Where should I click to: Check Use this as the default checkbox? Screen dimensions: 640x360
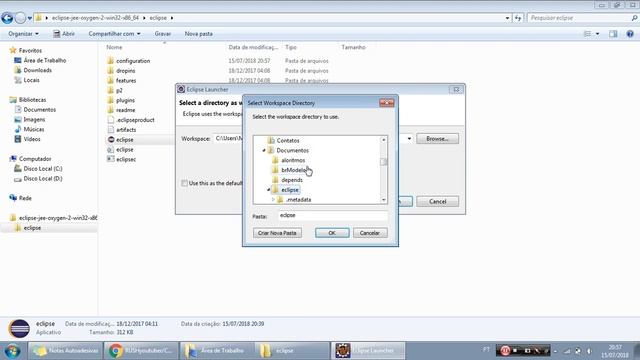[x=184, y=183]
